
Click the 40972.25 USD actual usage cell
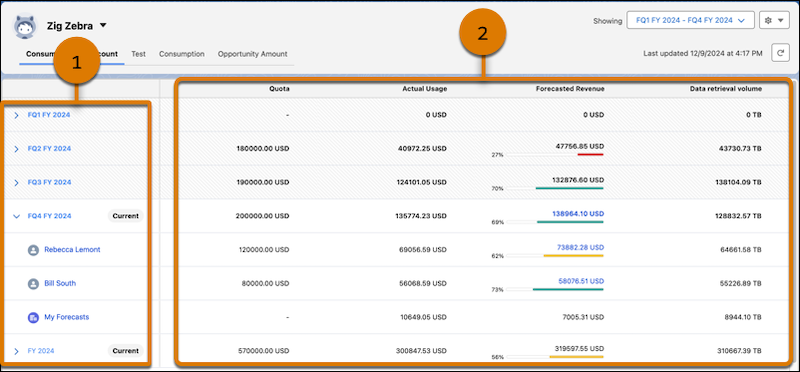(422, 148)
